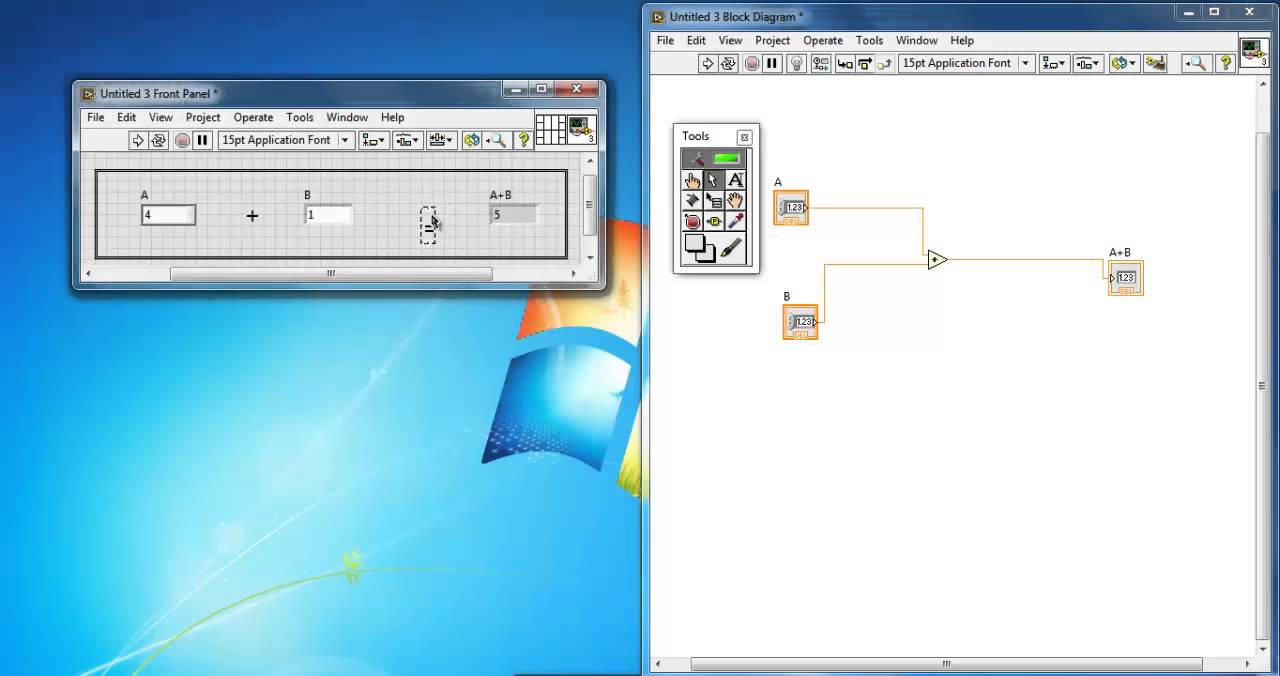Open File menu in Block Diagram window

(665, 41)
